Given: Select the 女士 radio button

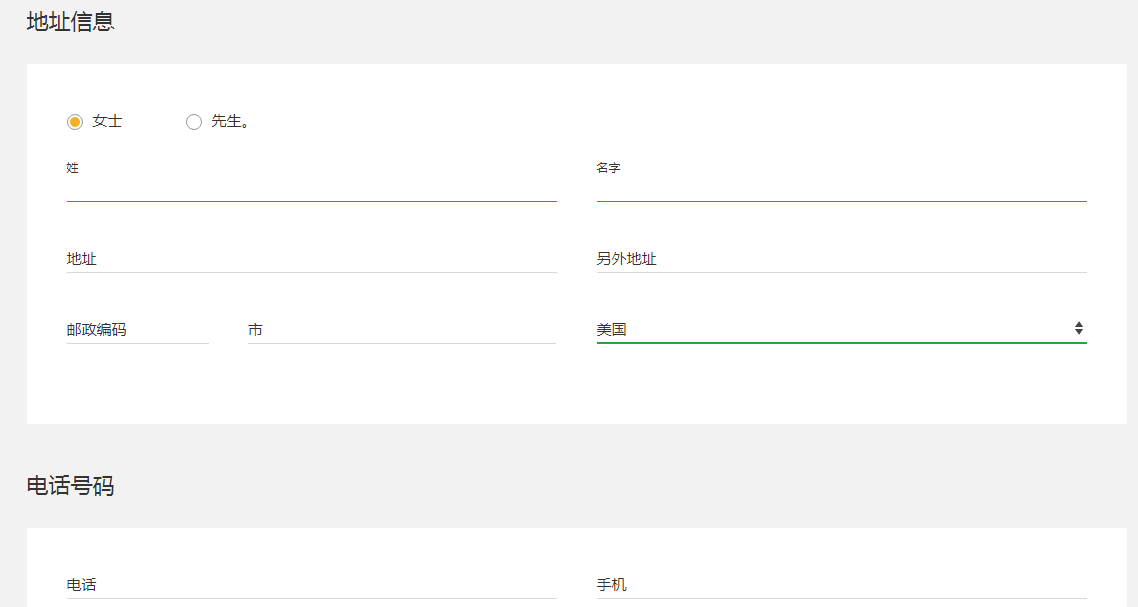Looking at the screenshot, I should 75,122.
